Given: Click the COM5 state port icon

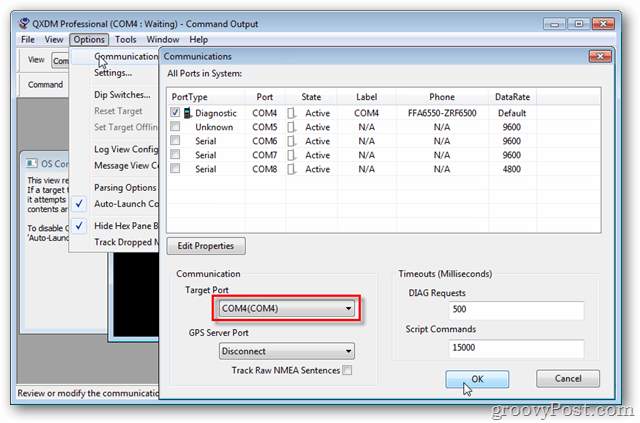Looking at the screenshot, I should coord(291,127).
